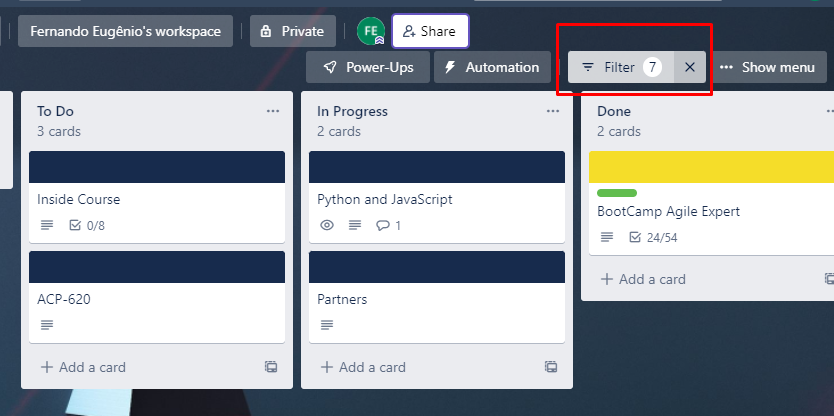Click the watch eye icon on Python card

click(327, 225)
